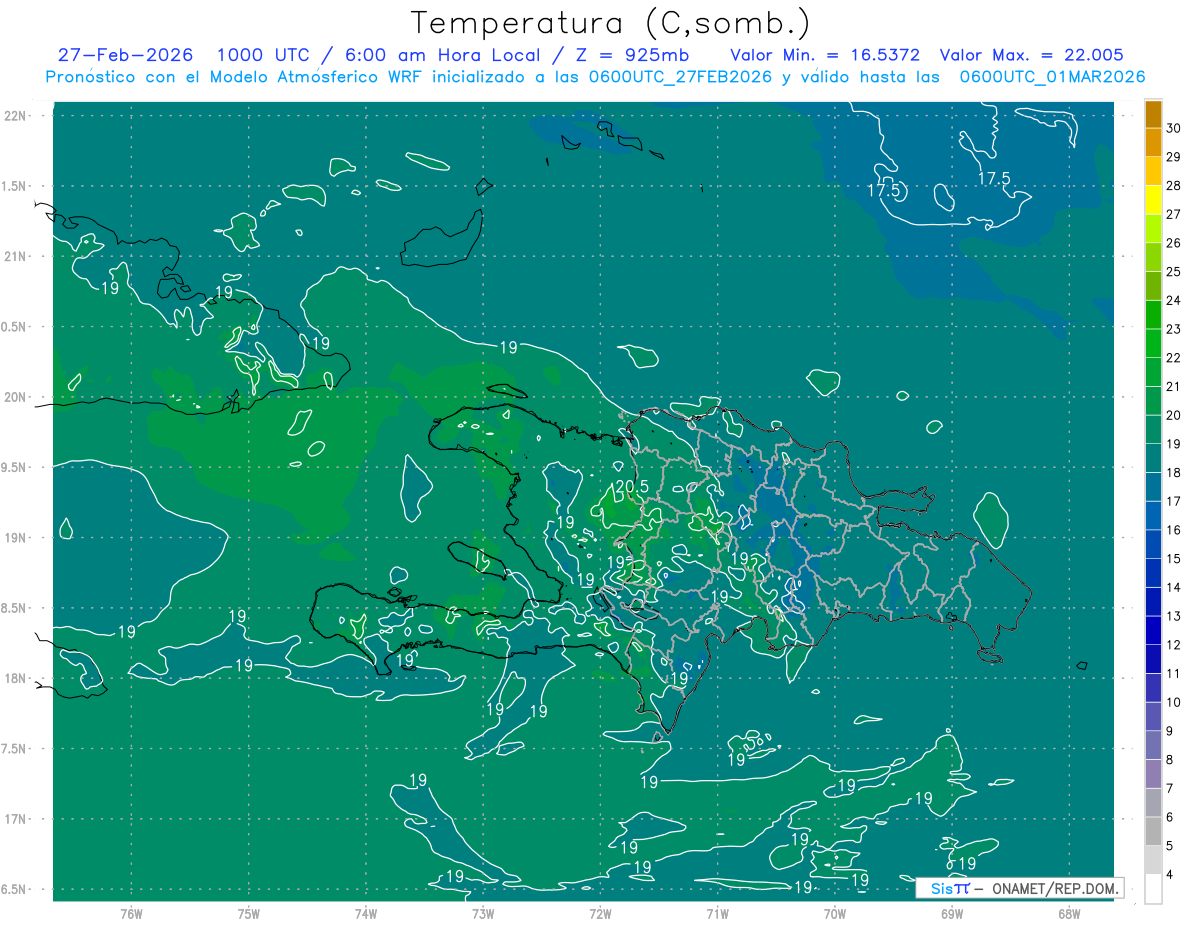Screen dimensions: 1200x927
Task: Click the legend value "10" on the color scale
Action: (1174, 702)
